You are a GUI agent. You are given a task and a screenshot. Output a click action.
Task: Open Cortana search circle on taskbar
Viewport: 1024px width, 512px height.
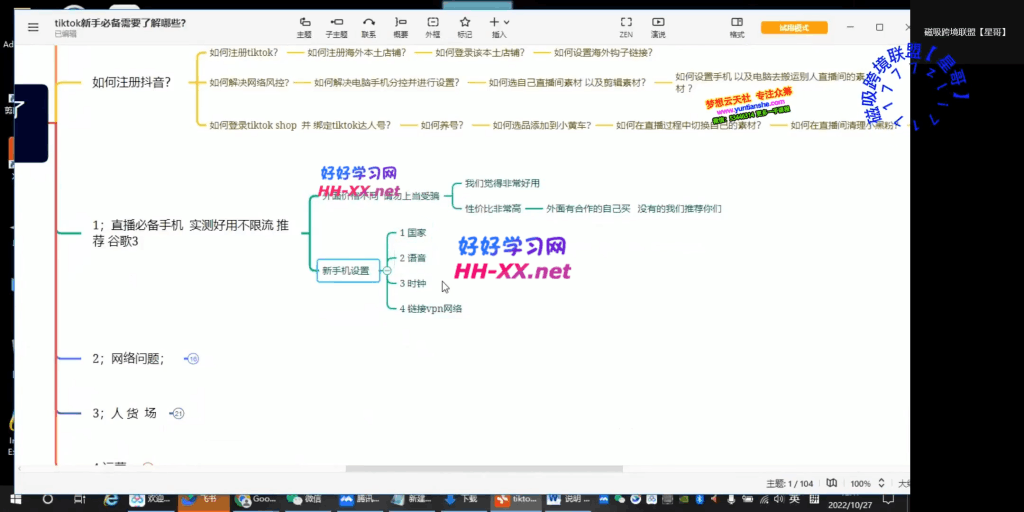pos(47,499)
